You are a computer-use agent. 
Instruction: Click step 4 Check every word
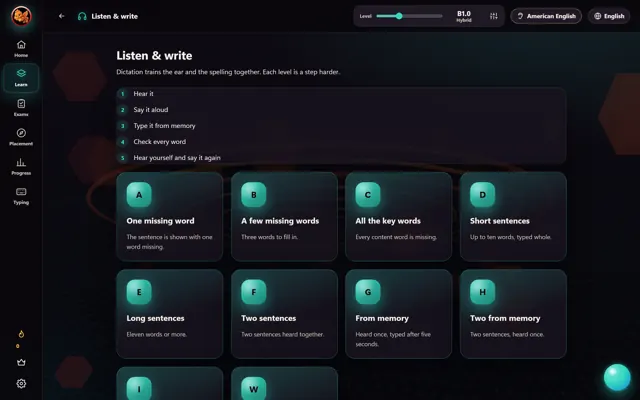tap(160, 142)
